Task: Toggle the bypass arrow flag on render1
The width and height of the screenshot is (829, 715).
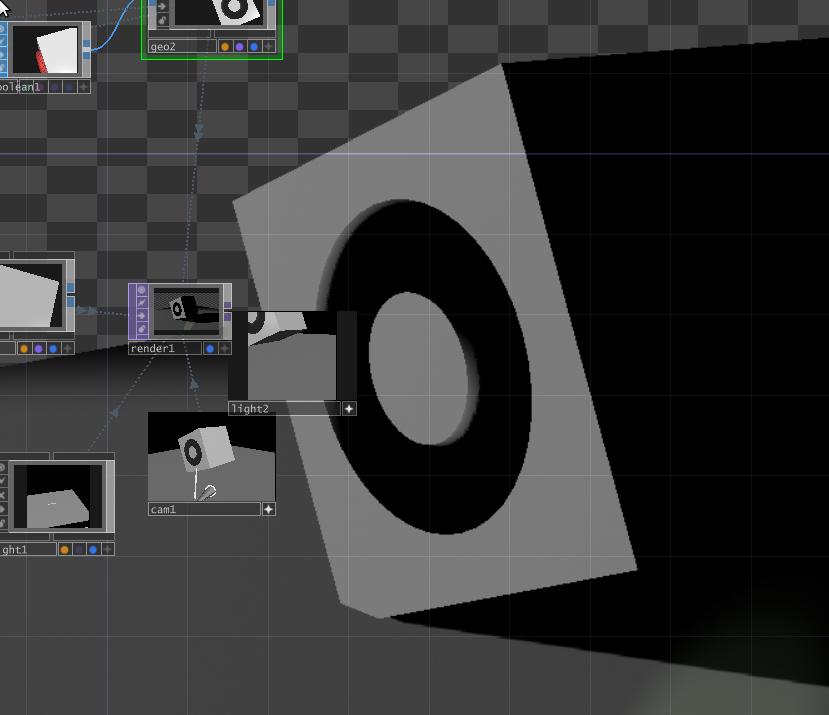Action: coord(142,316)
